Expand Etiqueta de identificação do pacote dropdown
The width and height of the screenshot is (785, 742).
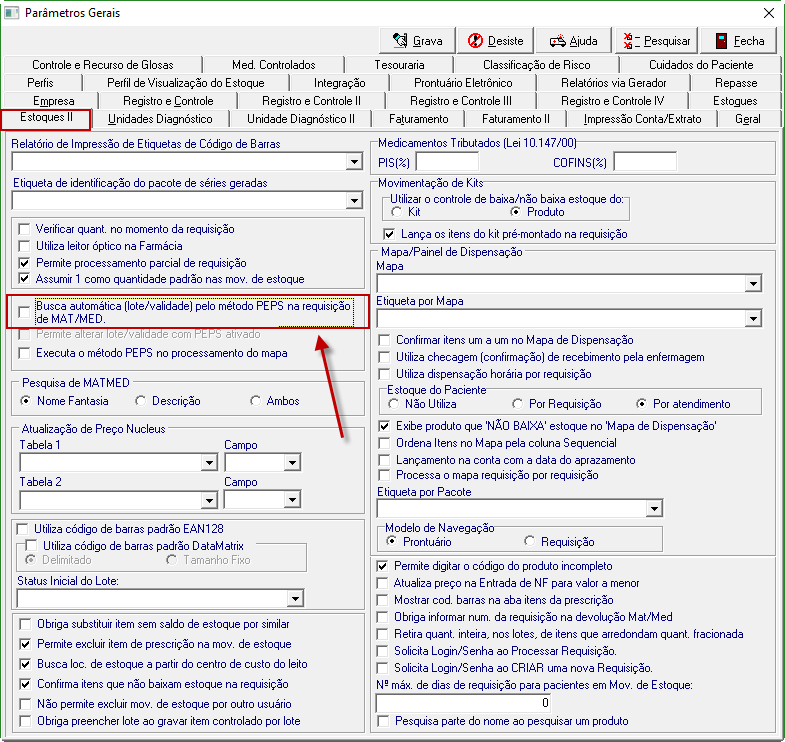point(354,201)
